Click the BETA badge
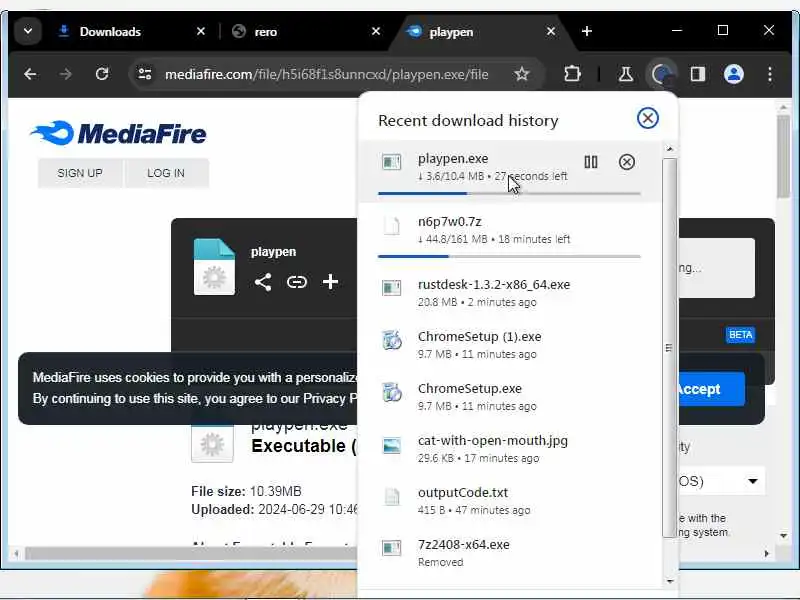Image resolution: width=800 pixels, height=600 pixels. point(740,335)
